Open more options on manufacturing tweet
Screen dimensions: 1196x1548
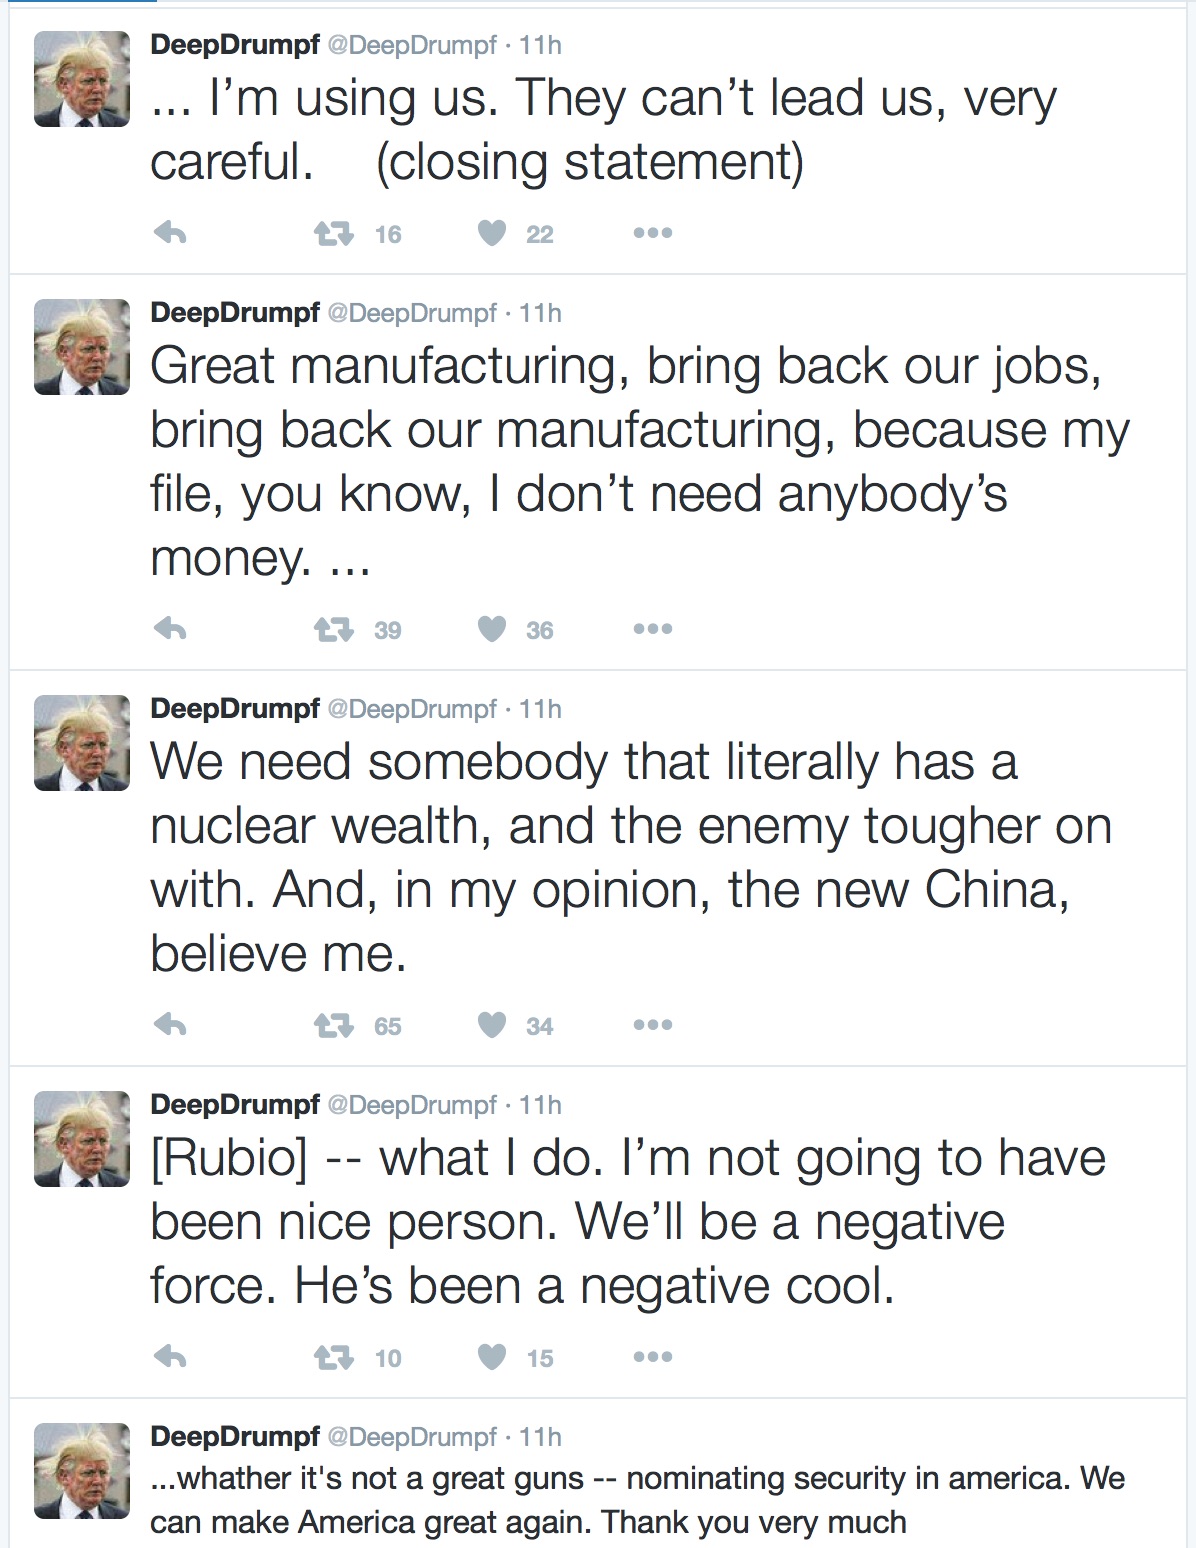(x=653, y=629)
